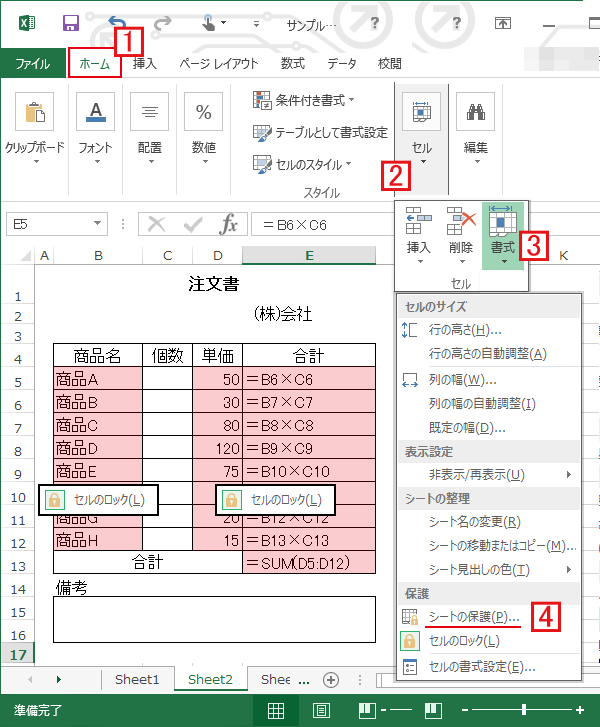
Task: Choose テーブルとして書式設定
Action: pyautogui.click(x=320, y=133)
